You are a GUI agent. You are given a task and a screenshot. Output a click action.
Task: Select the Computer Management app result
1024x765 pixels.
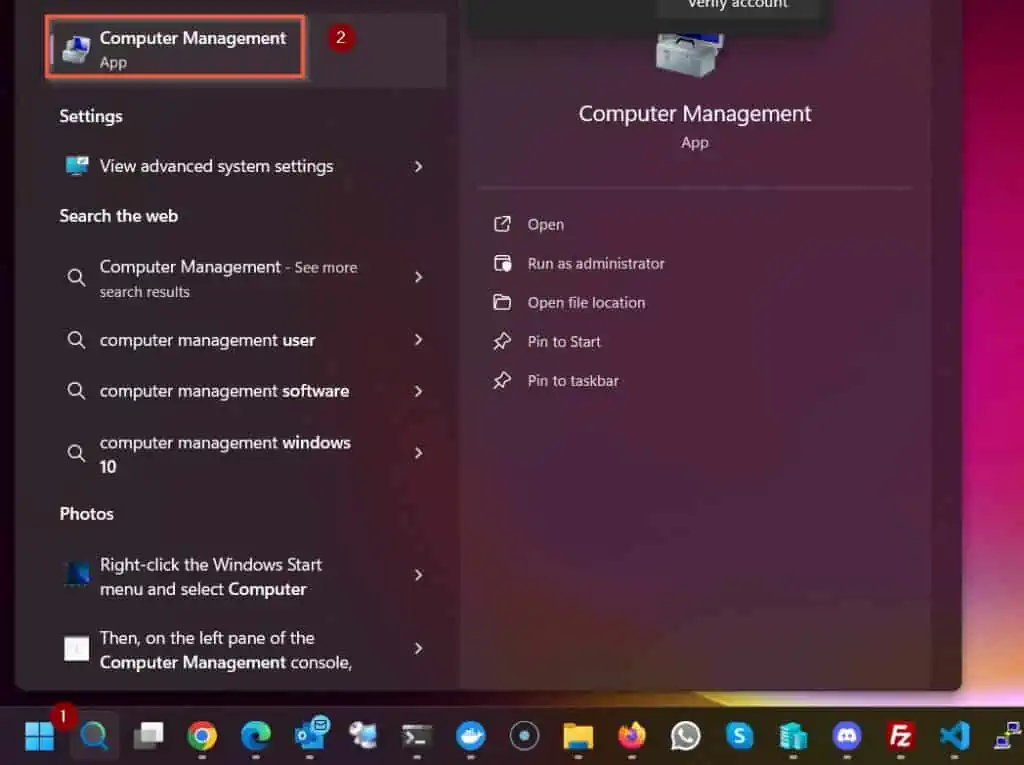tap(175, 47)
